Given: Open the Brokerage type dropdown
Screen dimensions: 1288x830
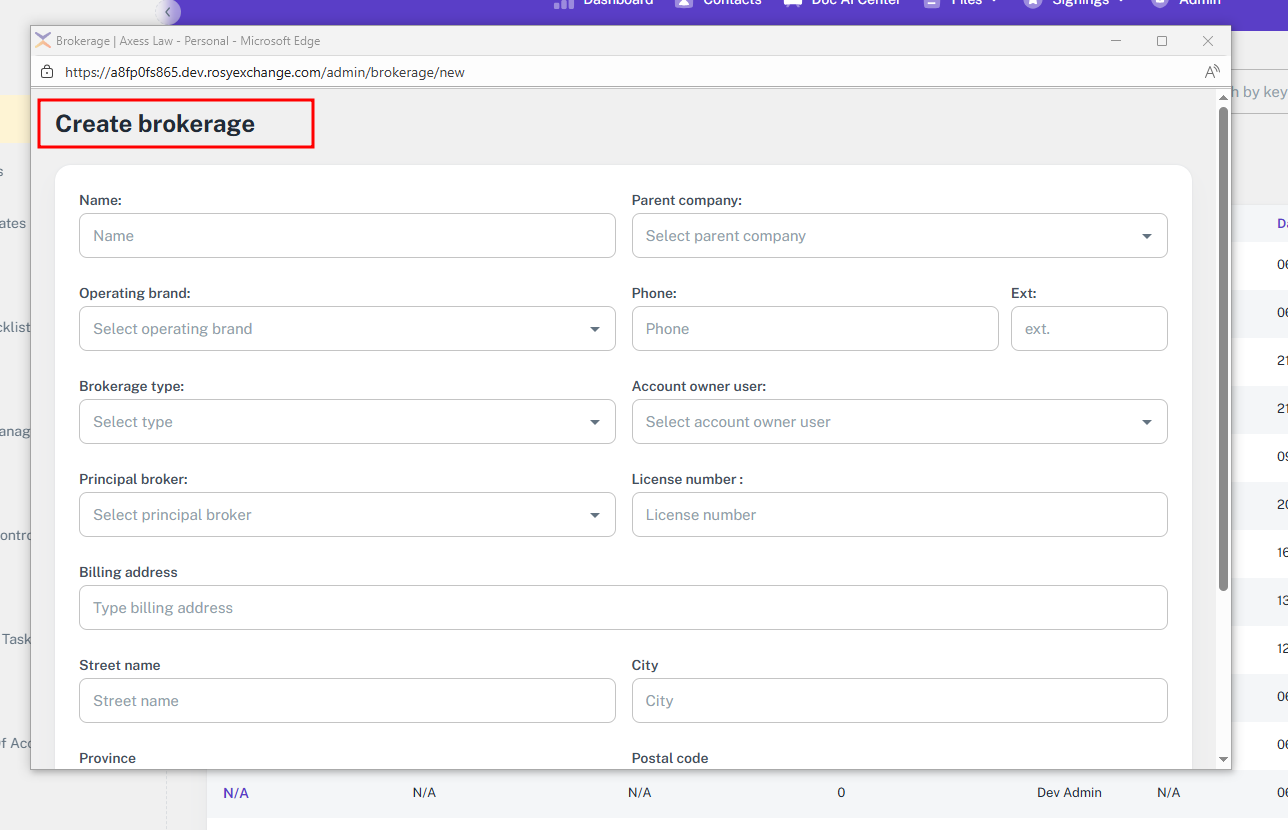Looking at the screenshot, I should pyautogui.click(x=347, y=422).
